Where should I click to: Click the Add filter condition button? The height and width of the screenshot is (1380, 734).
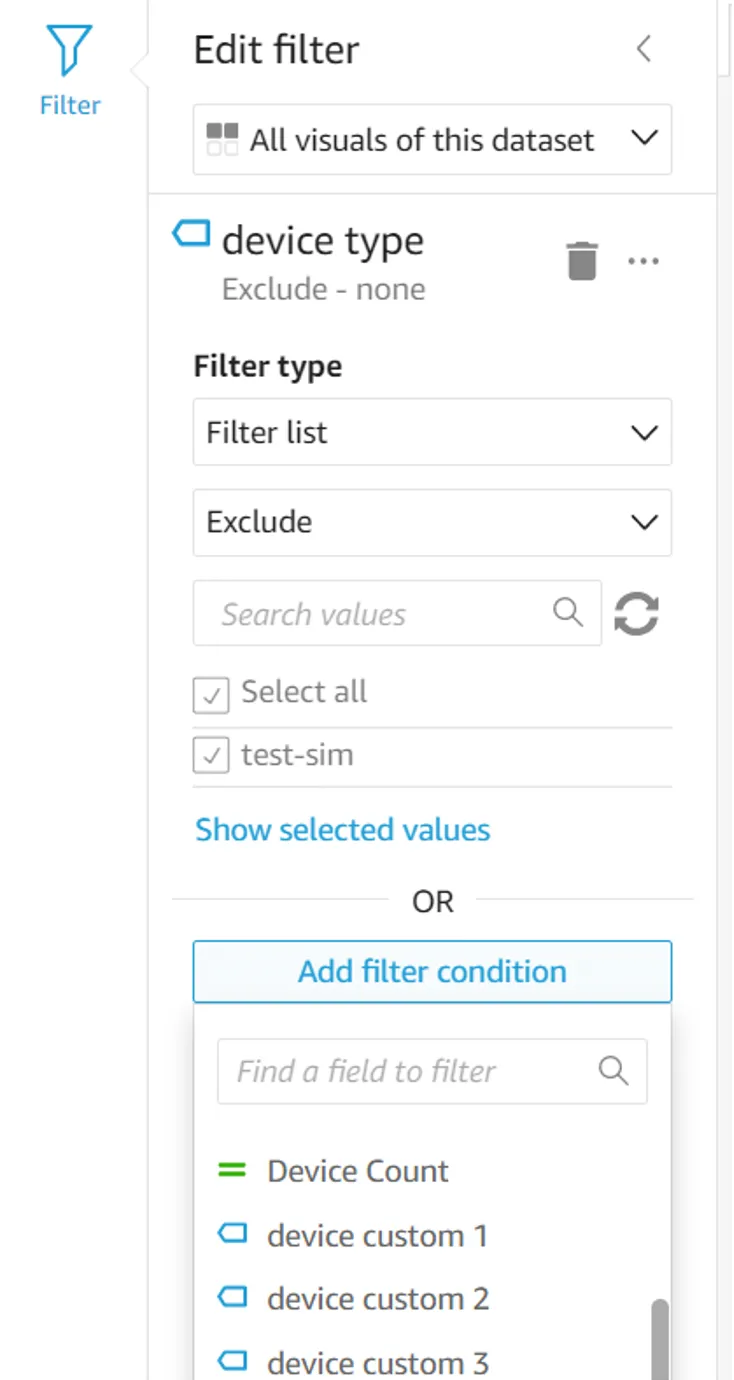(x=432, y=971)
